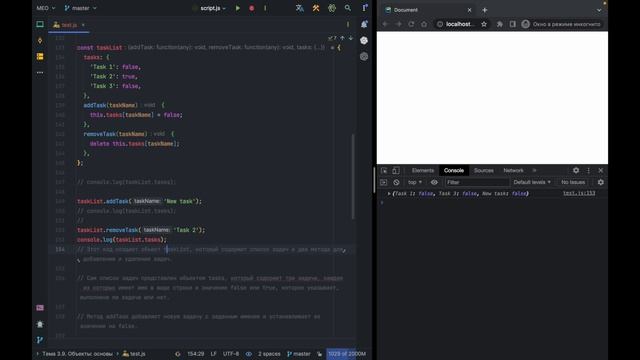Toggle the DevTools device toolbar
The image size is (640, 360).
[x=396, y=170]
